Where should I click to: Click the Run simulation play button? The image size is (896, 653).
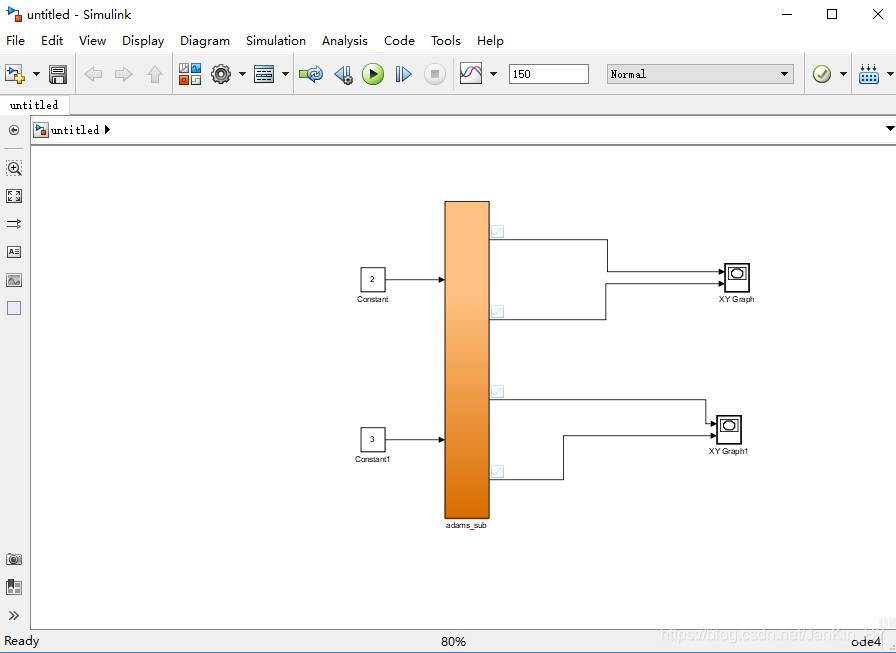click(373, 74)
